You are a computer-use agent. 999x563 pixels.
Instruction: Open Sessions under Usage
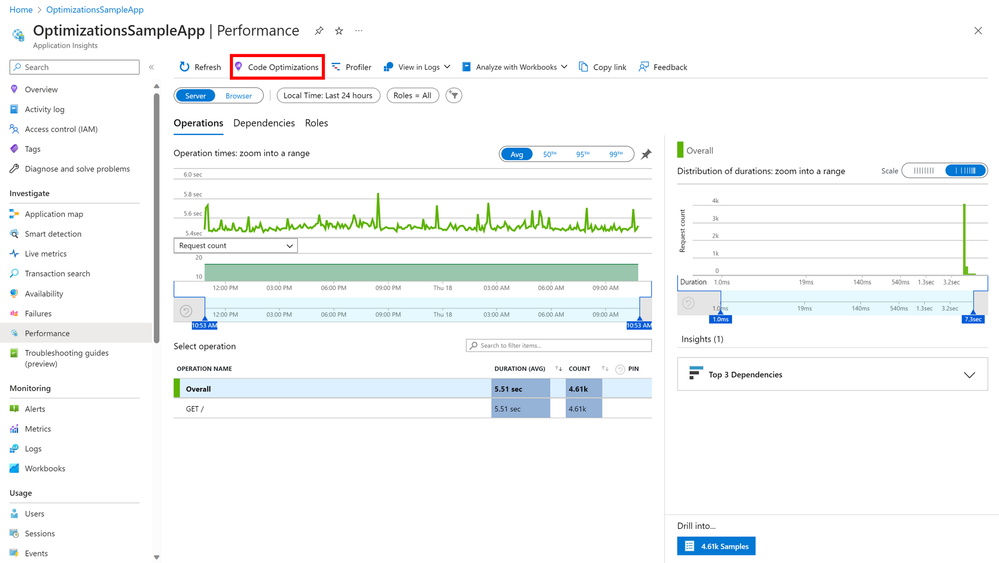[x=40, y=533]
